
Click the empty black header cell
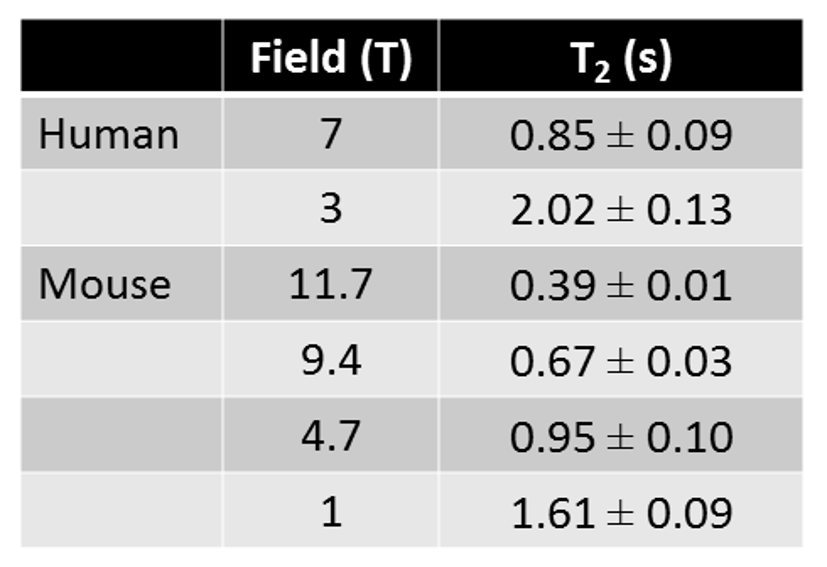pyautogui.click(x=121, y=57)
